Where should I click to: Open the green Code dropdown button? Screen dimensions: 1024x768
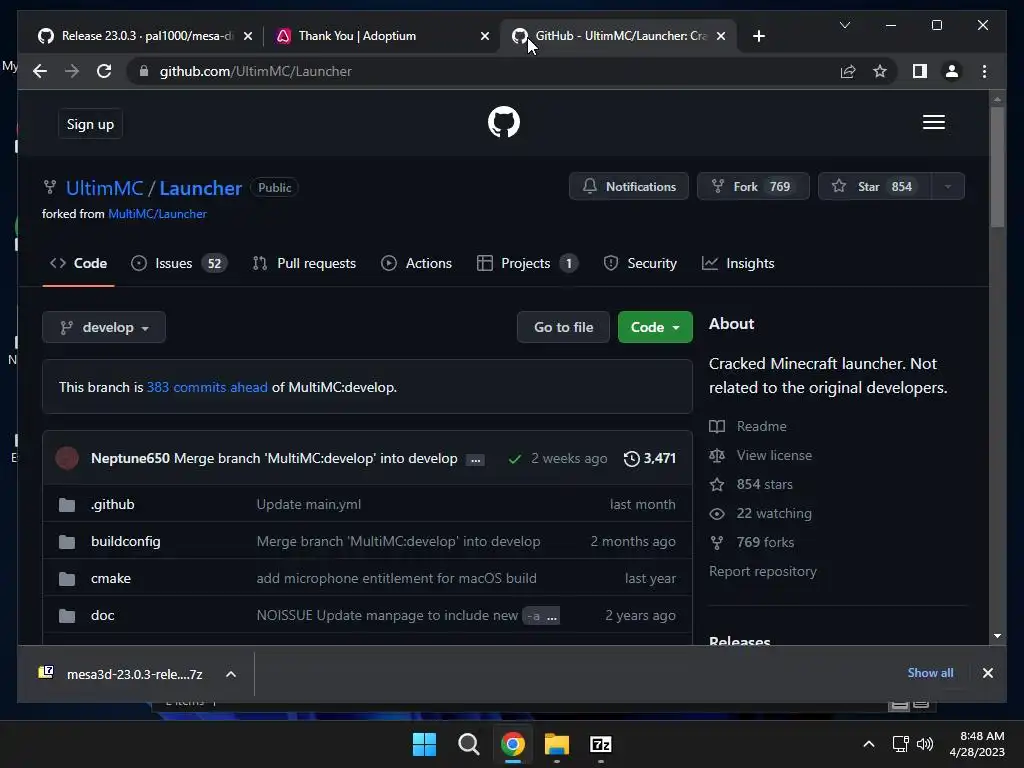pyautogui.click(x=655, y=327)
